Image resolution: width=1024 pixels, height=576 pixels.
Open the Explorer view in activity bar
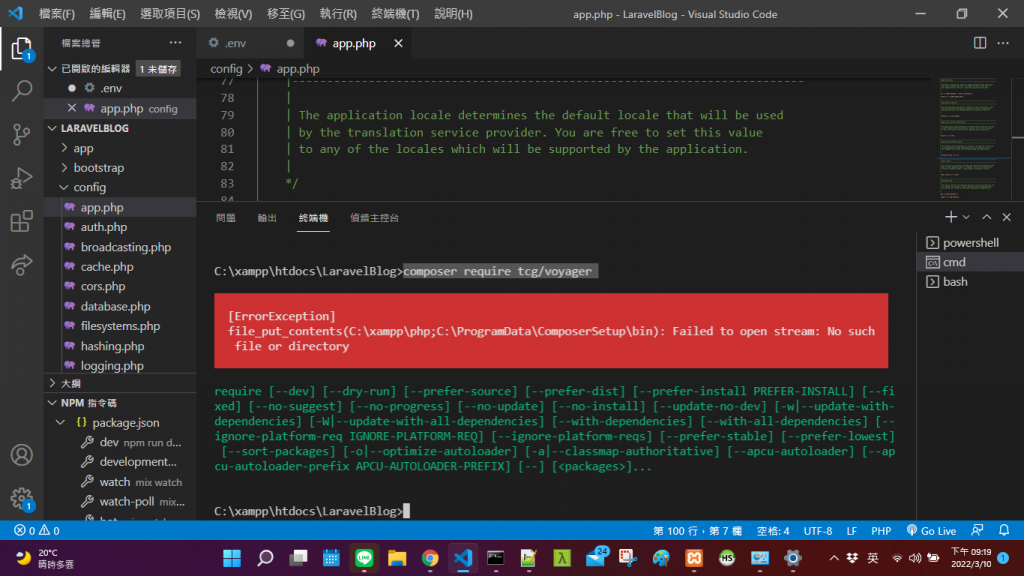[x=22, y=48]
